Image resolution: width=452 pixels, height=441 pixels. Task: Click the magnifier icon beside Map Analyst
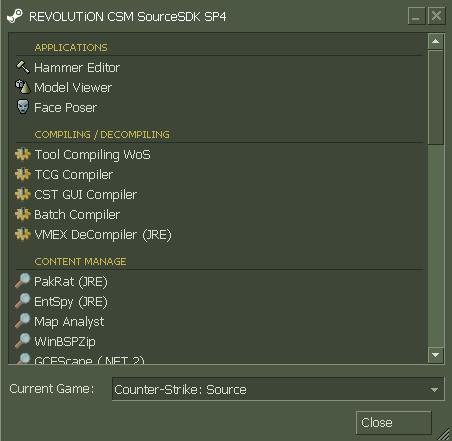click(23, 321)
